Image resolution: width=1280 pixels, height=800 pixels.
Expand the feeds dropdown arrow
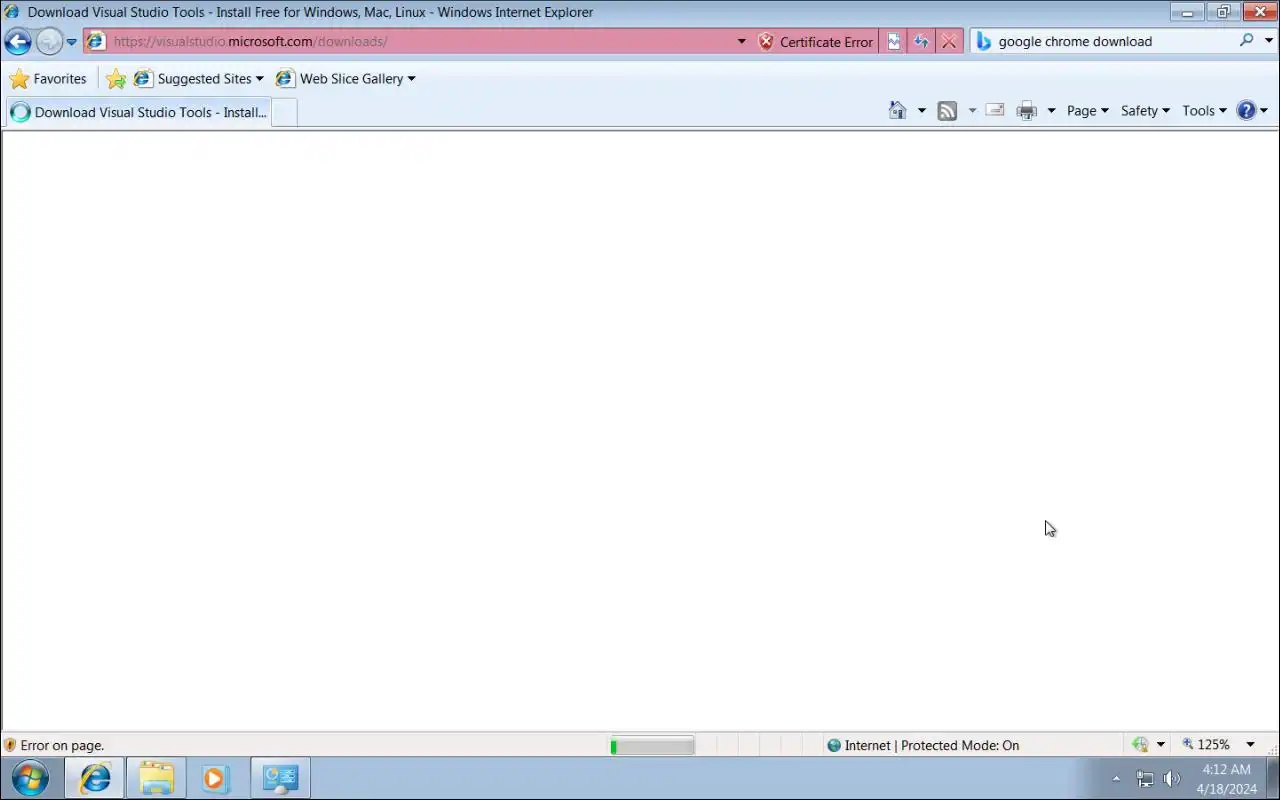tap(971, 111)
